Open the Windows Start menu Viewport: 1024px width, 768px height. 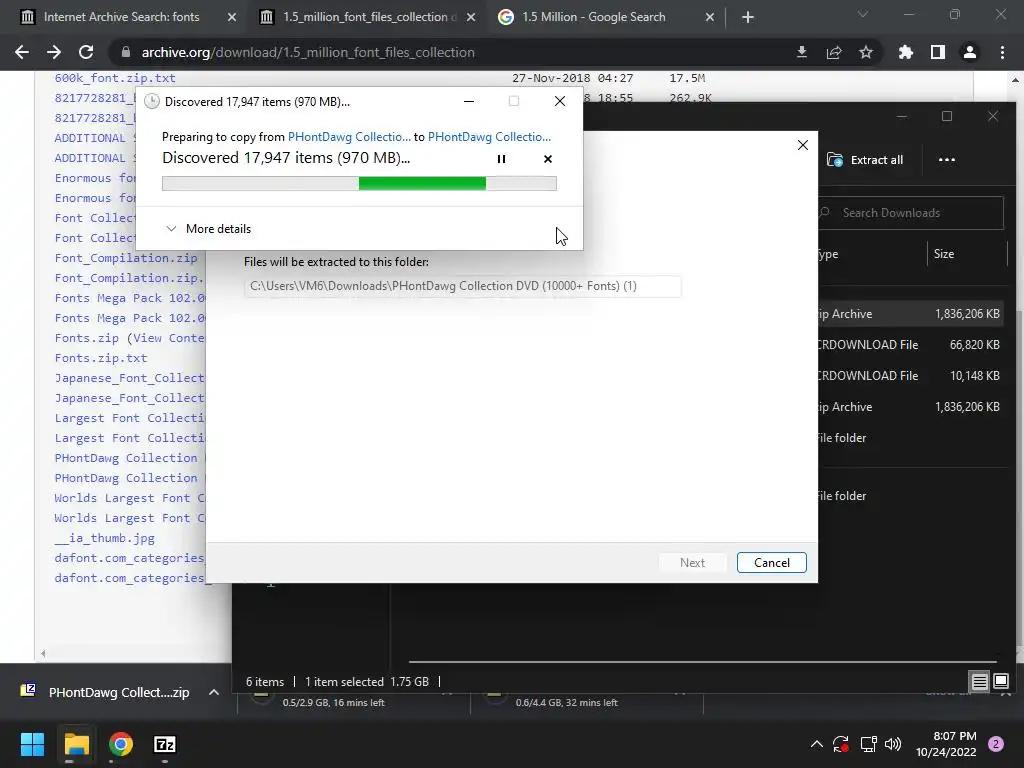32,744
